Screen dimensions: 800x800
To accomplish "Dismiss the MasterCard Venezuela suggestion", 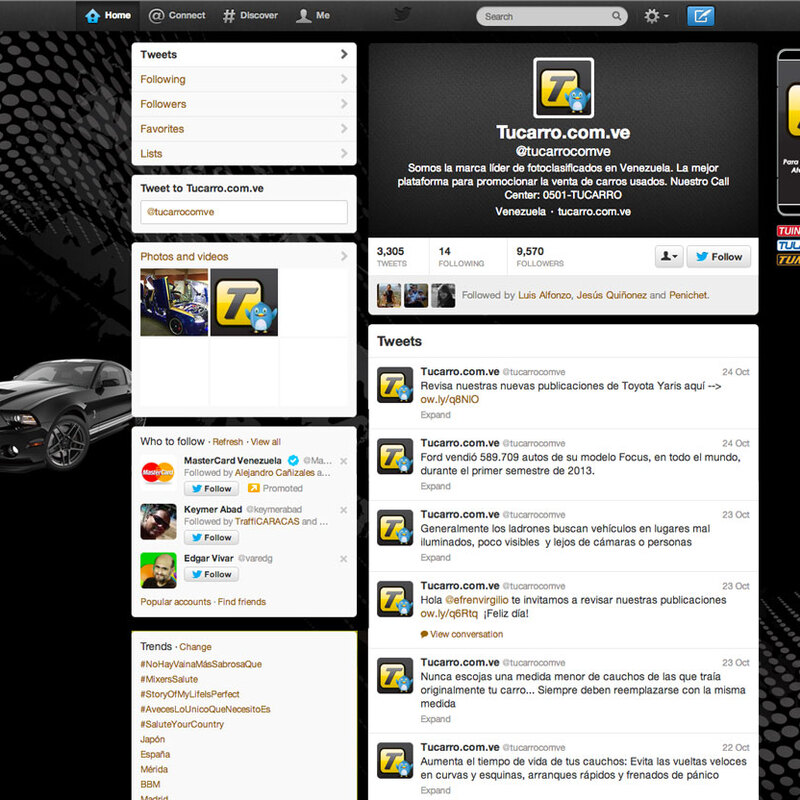I will click(343, 461).
